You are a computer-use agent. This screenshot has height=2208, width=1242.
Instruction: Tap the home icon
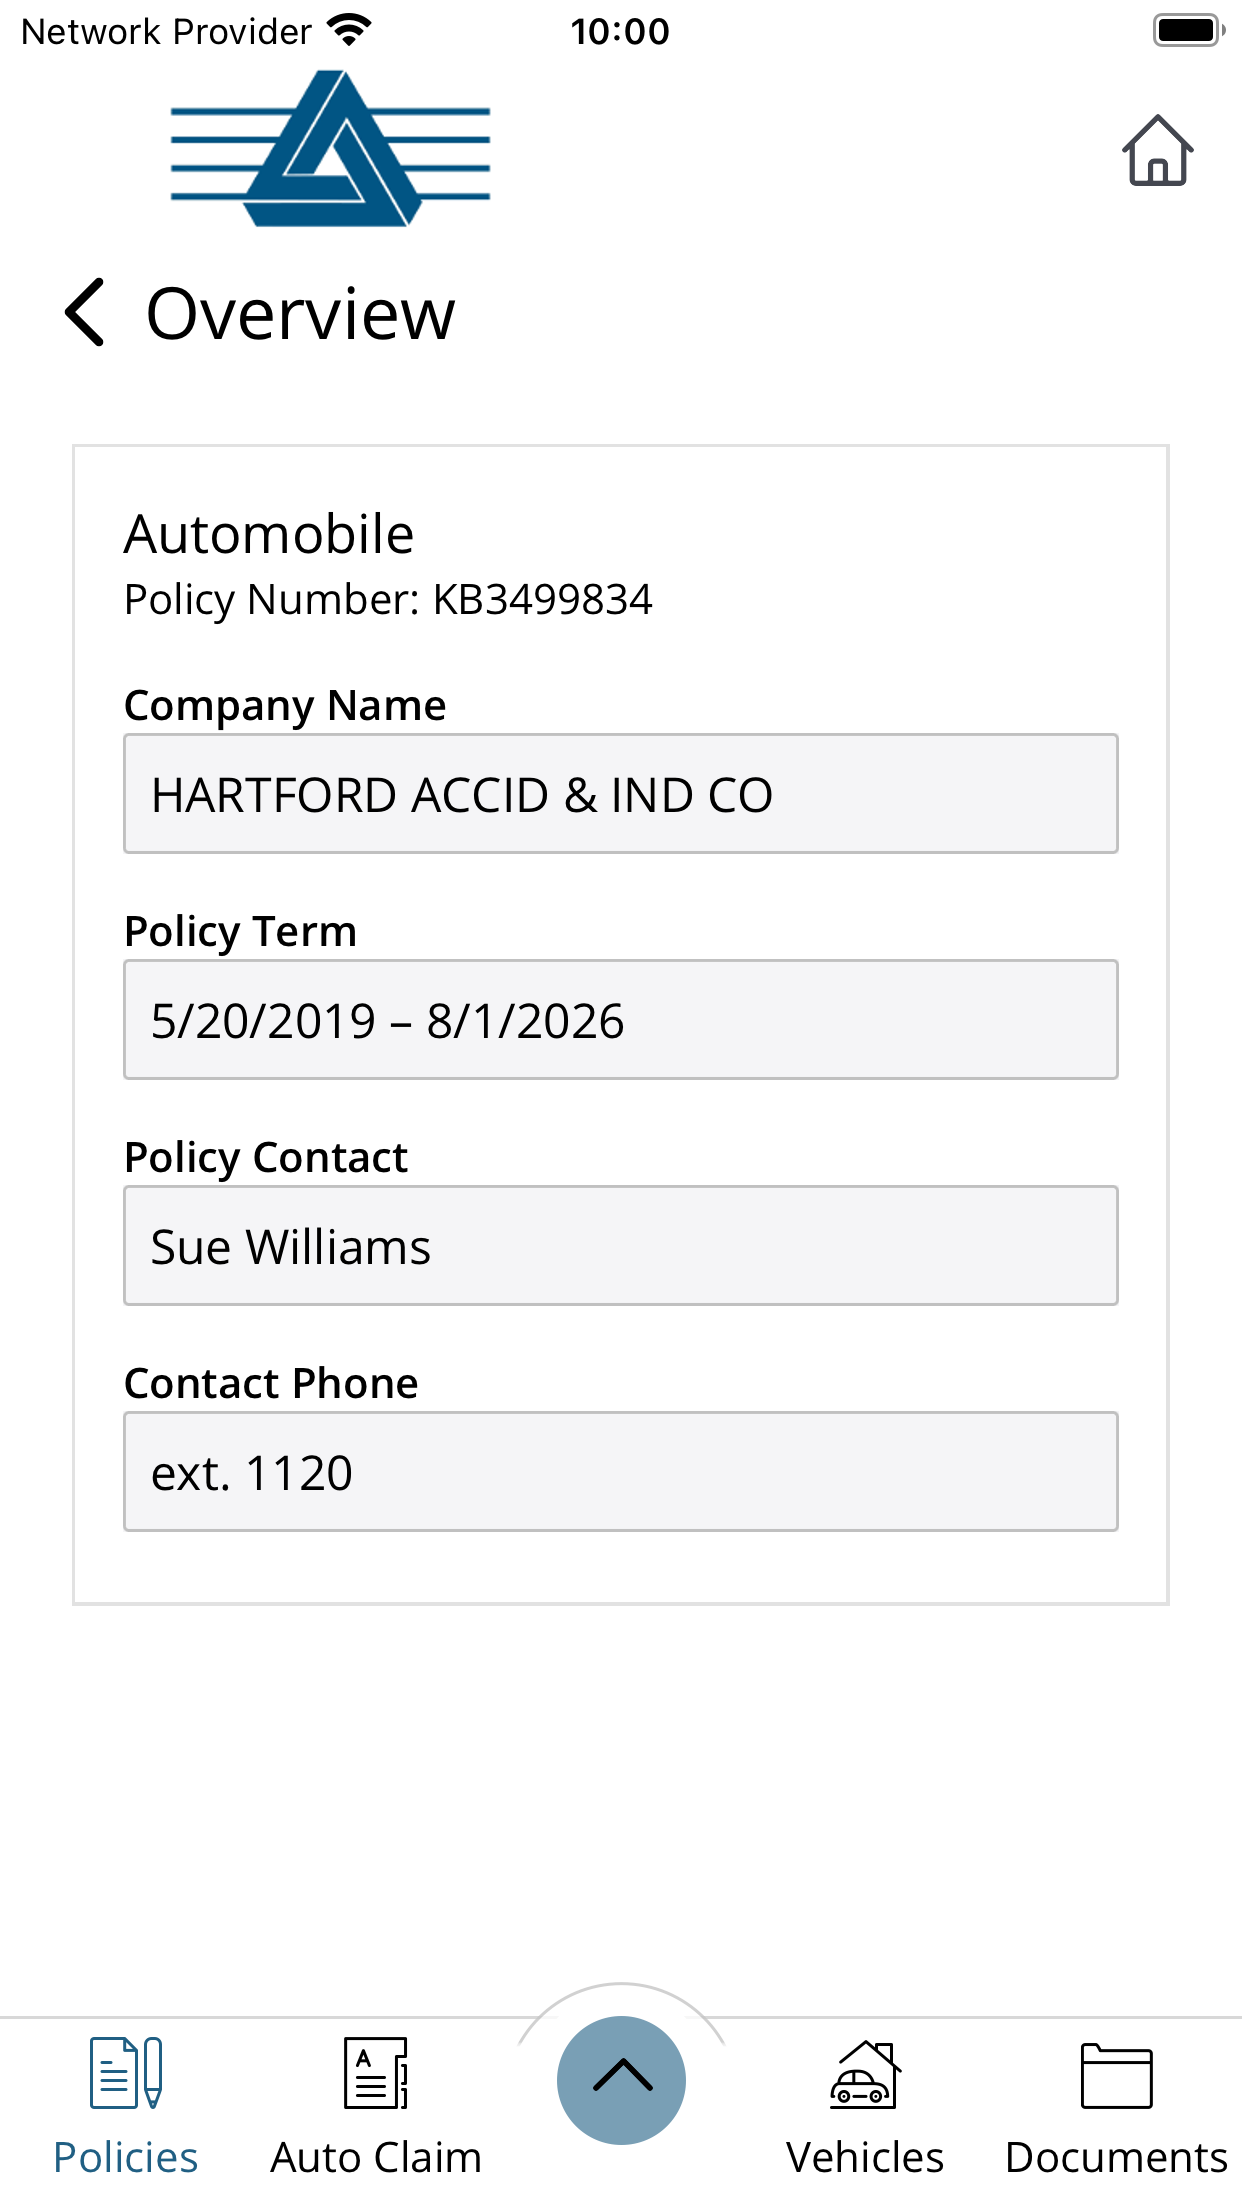[1157, 150]
